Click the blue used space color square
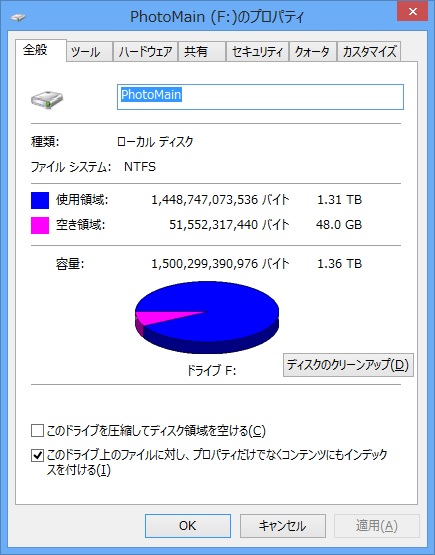The width and height of the screenshot is (435, 555). click(x=40, y=200)
